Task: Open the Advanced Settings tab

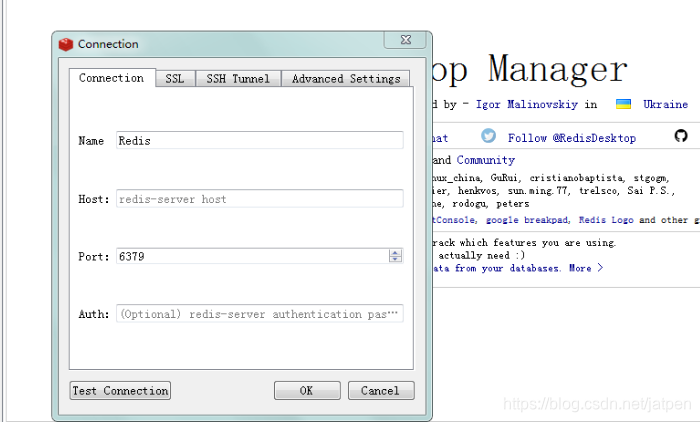Action: 346,79
